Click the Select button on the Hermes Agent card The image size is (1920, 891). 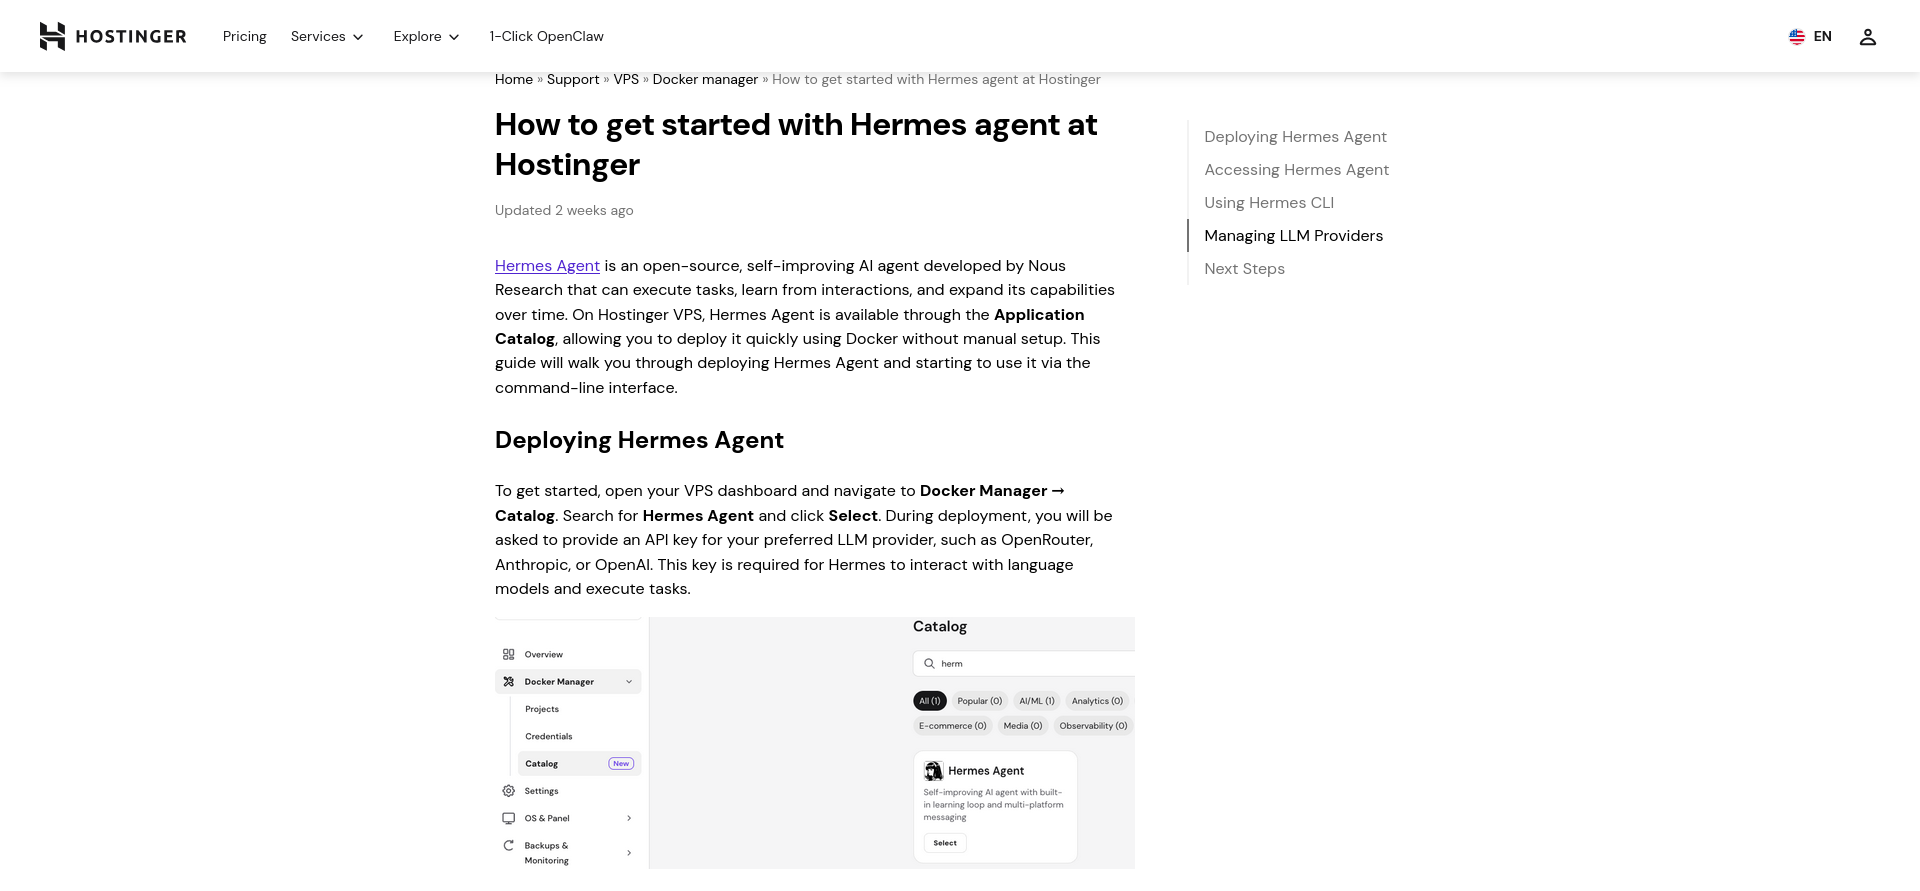[945, 843]
